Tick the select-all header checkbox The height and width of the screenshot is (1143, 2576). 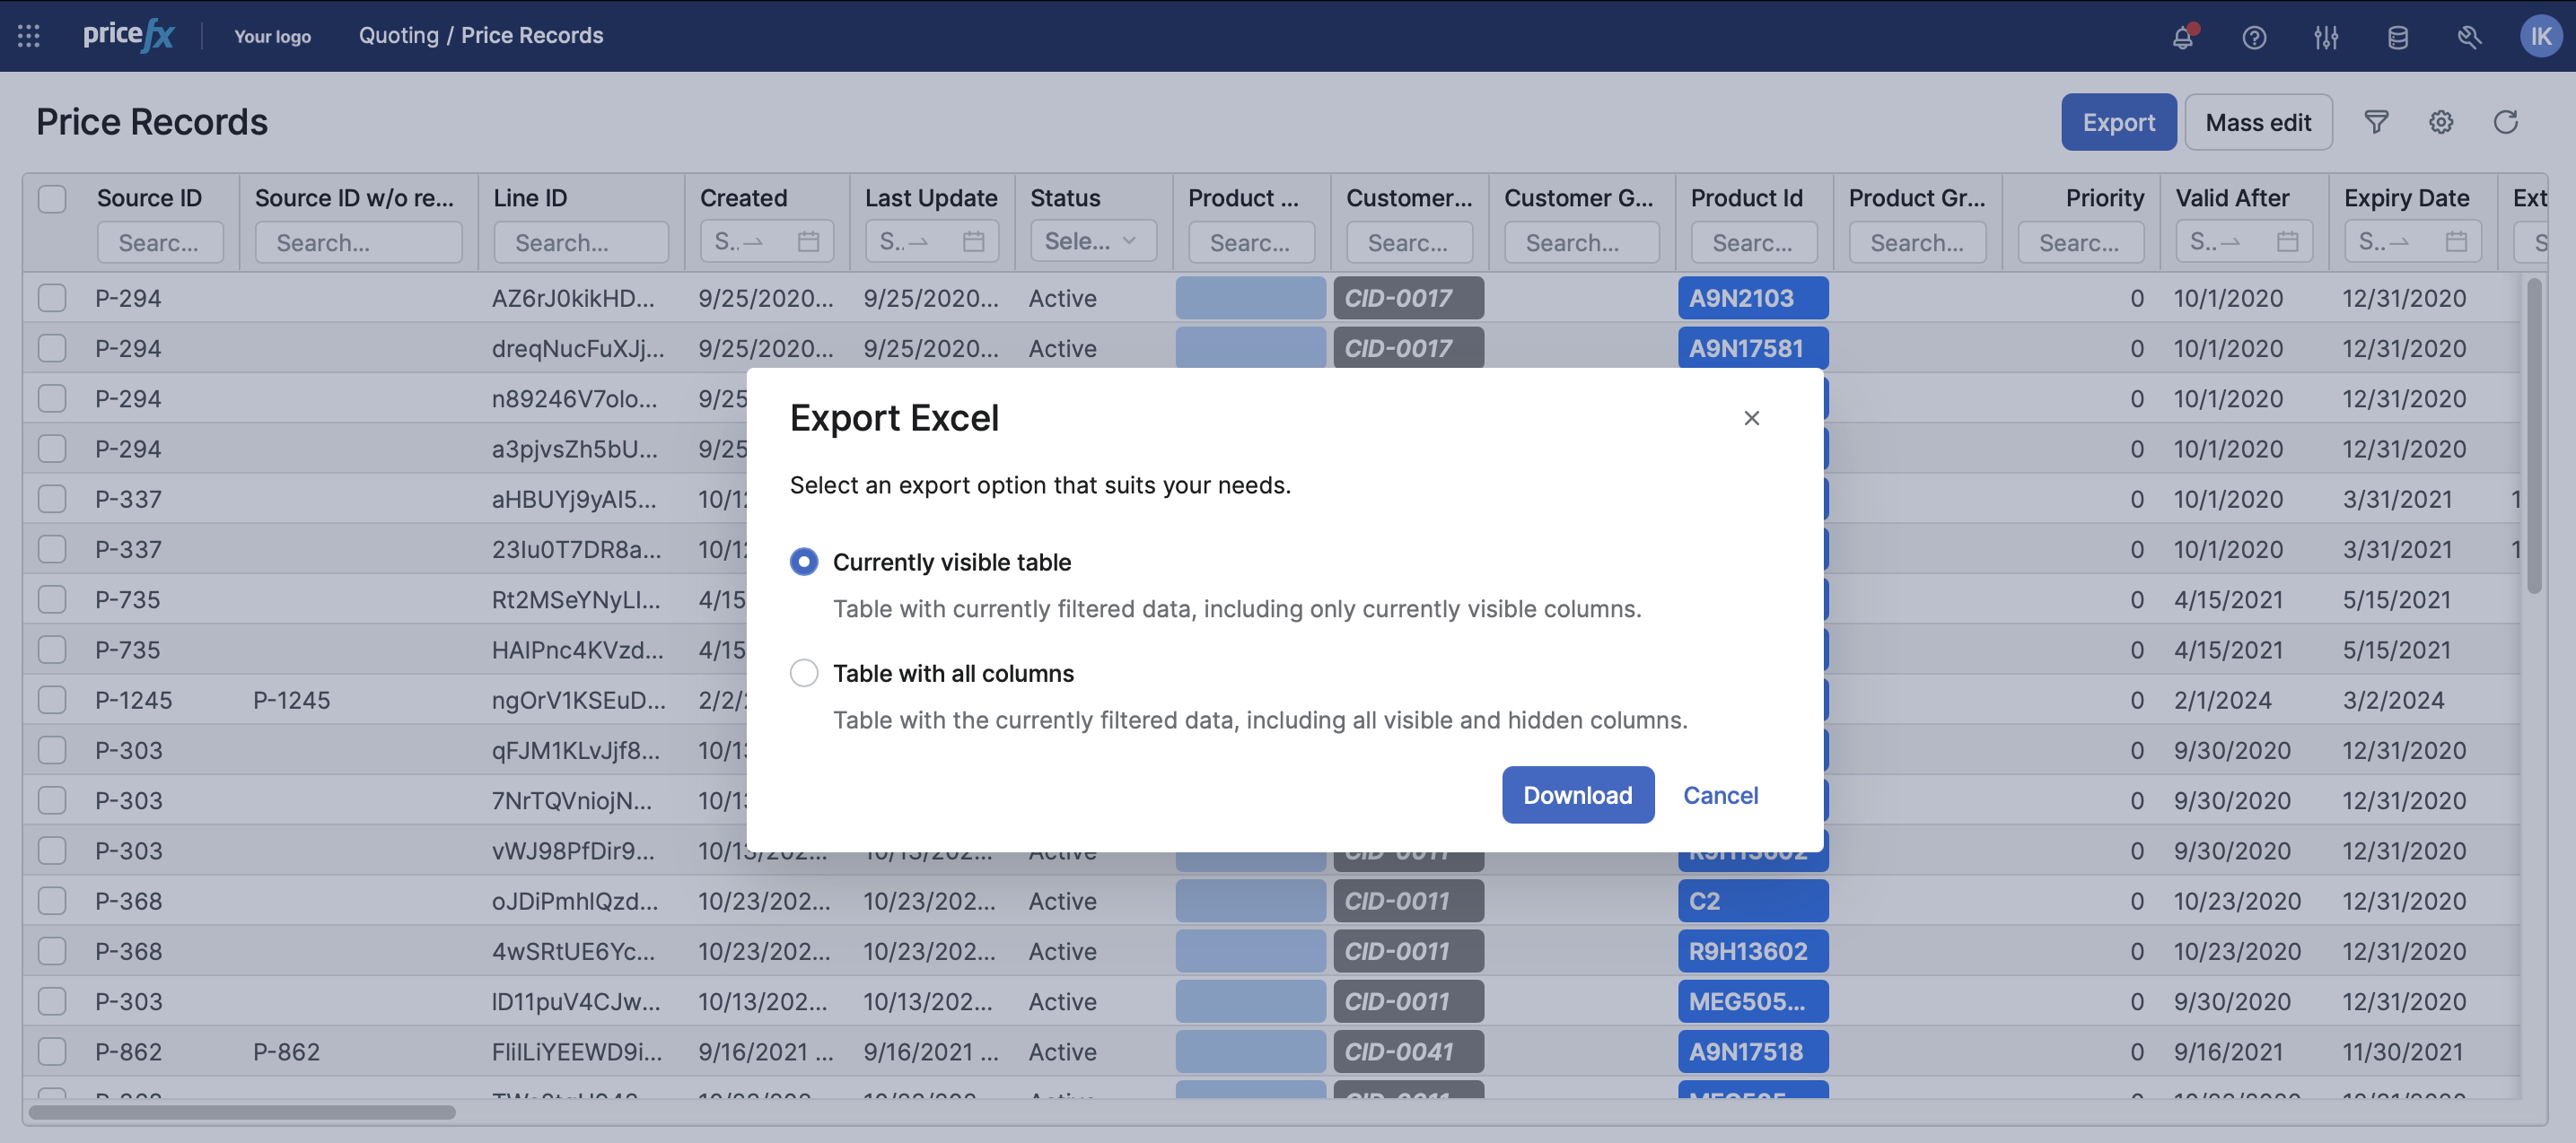[x=52, y=198]
